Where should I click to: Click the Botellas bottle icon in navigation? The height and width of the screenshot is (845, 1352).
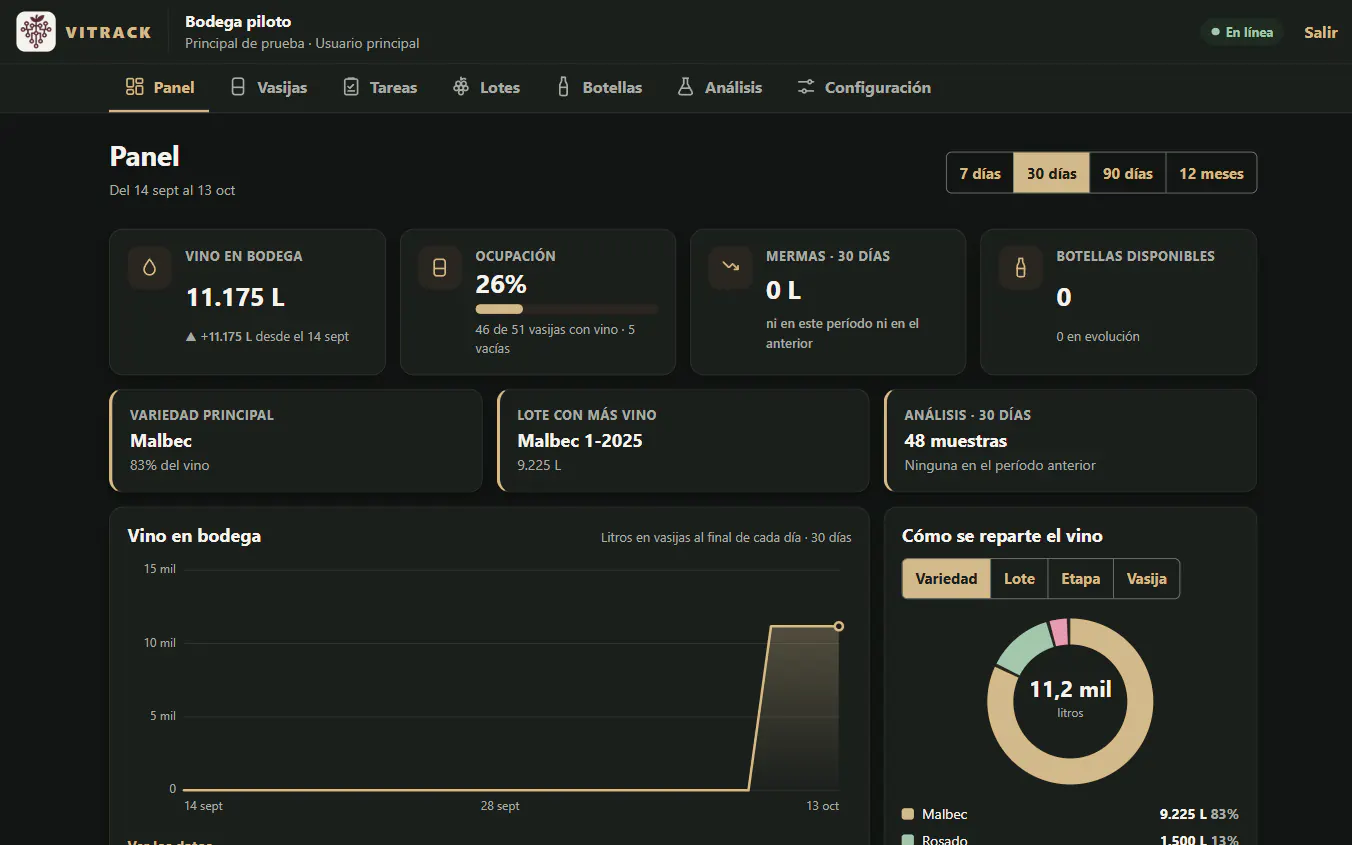[564, 87]
